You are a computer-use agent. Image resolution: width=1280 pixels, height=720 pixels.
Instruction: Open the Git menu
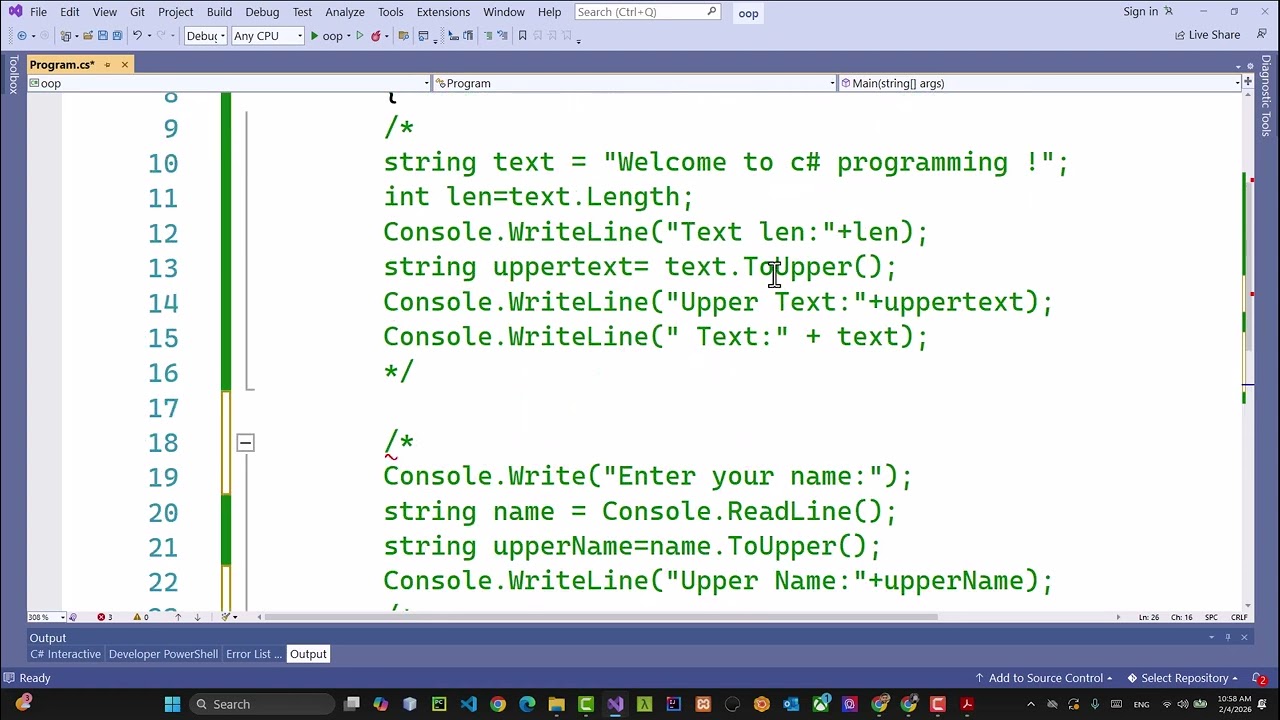(x=137, y=12)
